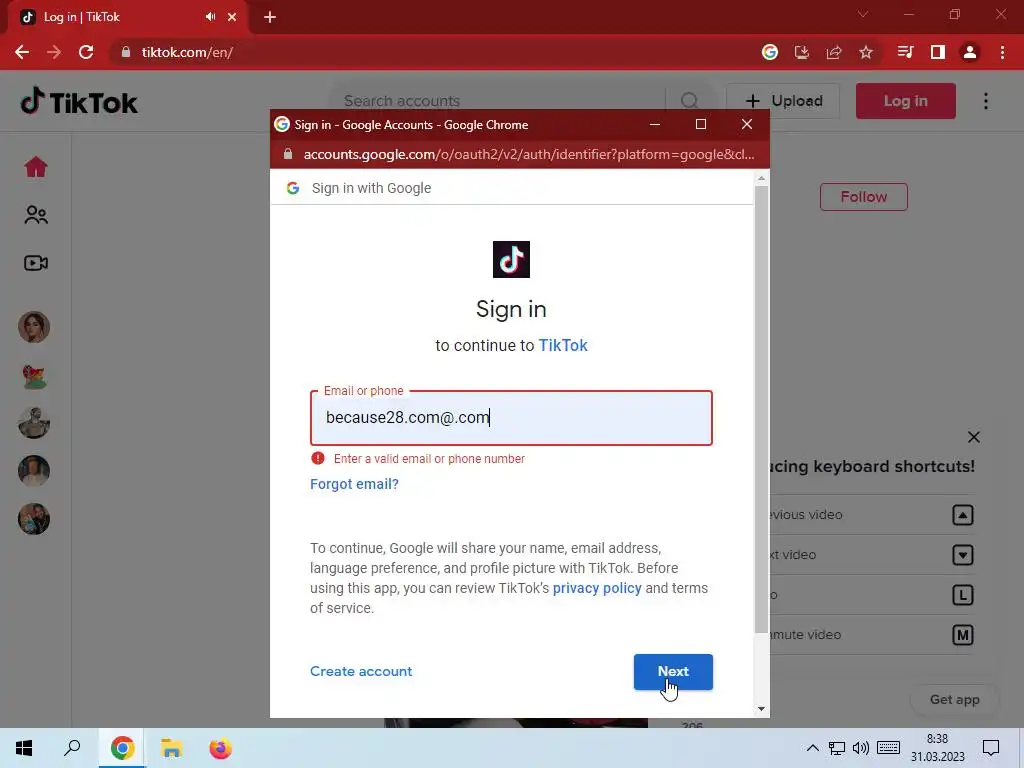Open the media control icon in Chrome toolbar
1024x768 pixels.
pyautogui.click(x=905, y=52)
